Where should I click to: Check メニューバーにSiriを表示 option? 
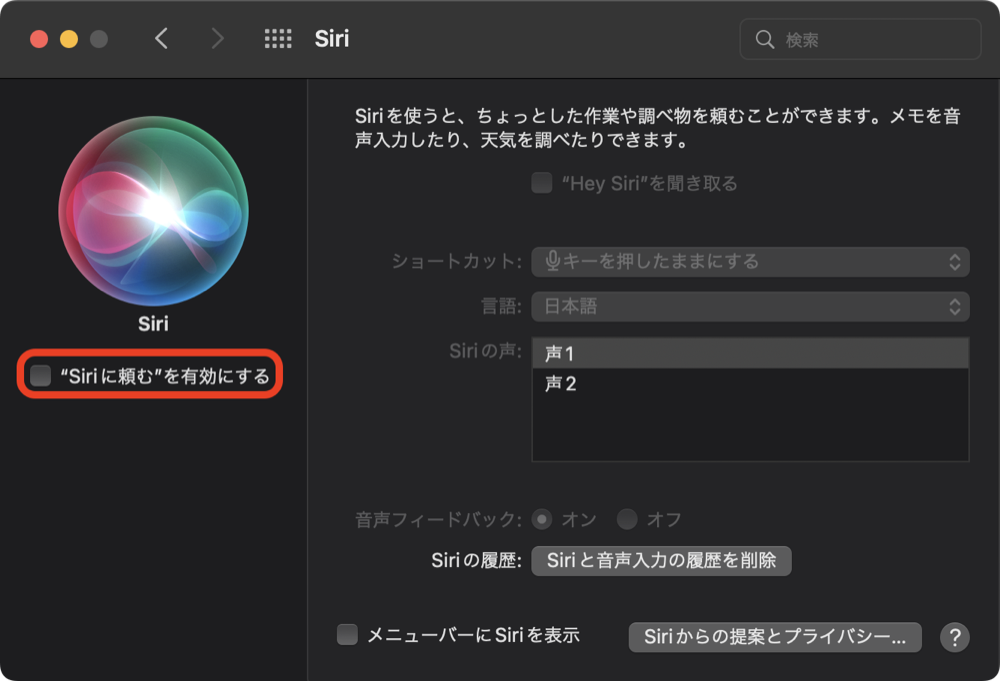[348, 634]
